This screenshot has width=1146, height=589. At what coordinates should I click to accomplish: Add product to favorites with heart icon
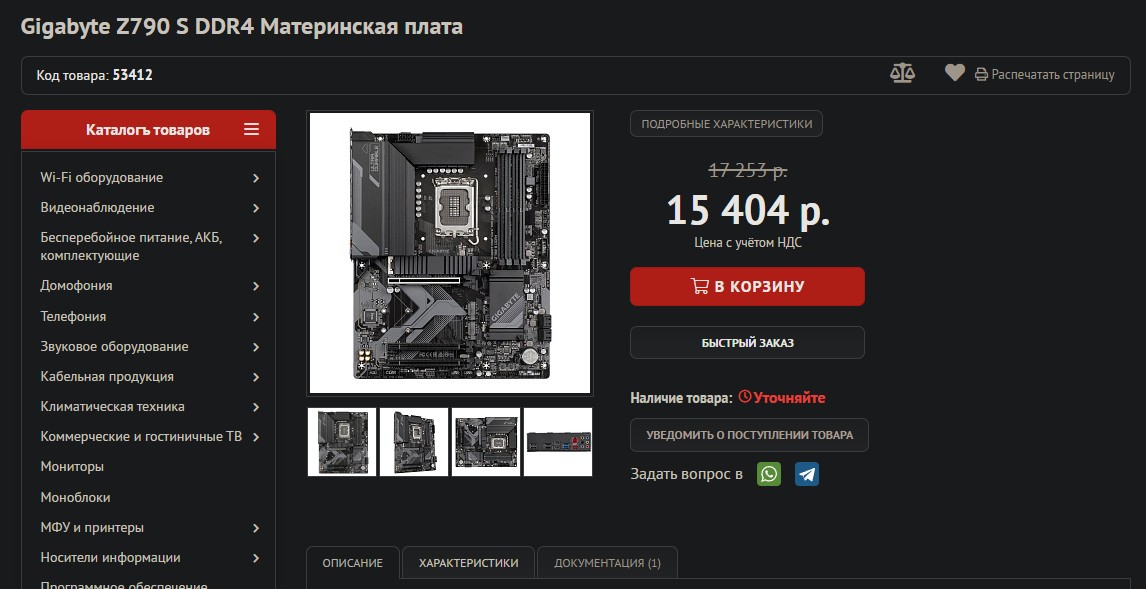[x=955, y=73]
